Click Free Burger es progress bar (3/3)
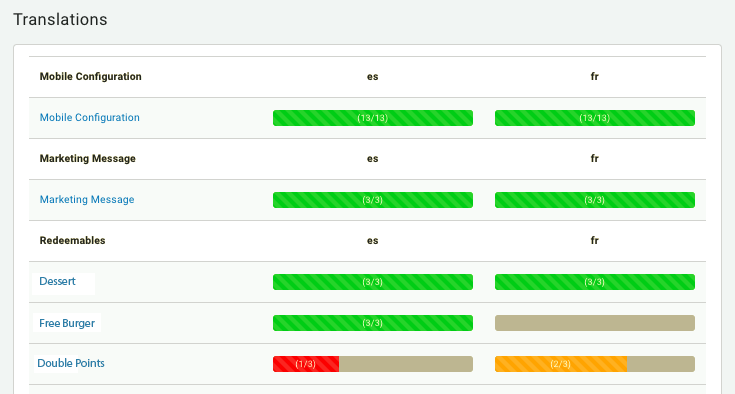 click(x=373, y=323)
